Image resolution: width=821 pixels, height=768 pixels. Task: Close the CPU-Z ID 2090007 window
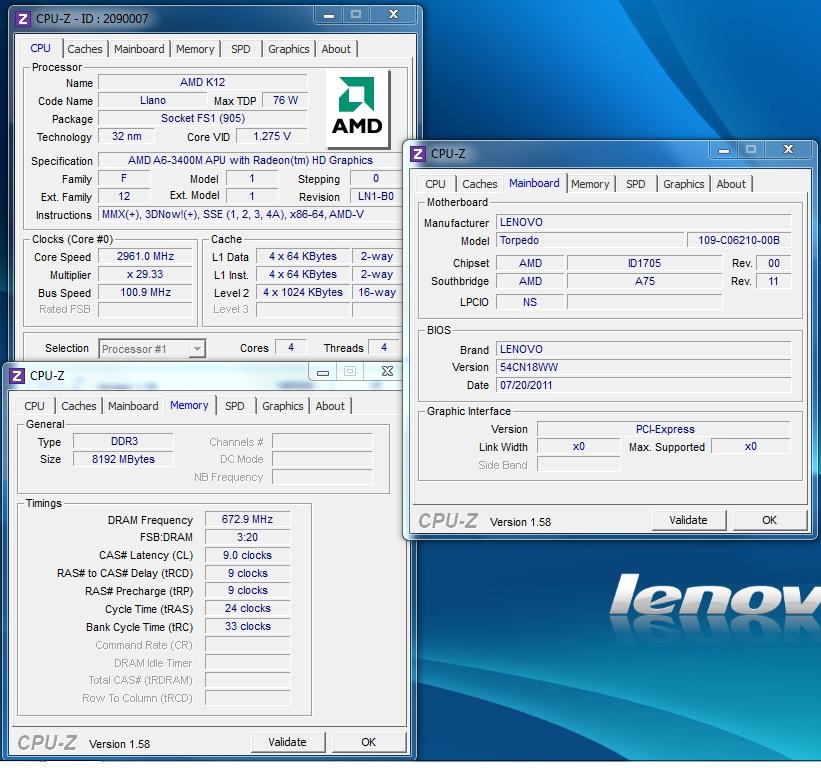pyautogui.click(x=393, y=15)
